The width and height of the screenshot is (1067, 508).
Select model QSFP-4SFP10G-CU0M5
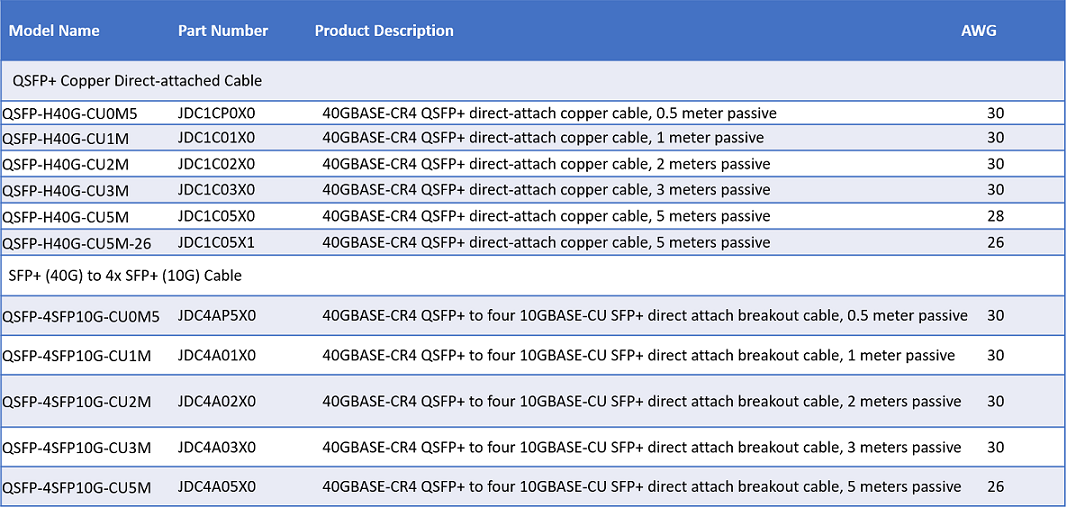[x=81, y=316]
